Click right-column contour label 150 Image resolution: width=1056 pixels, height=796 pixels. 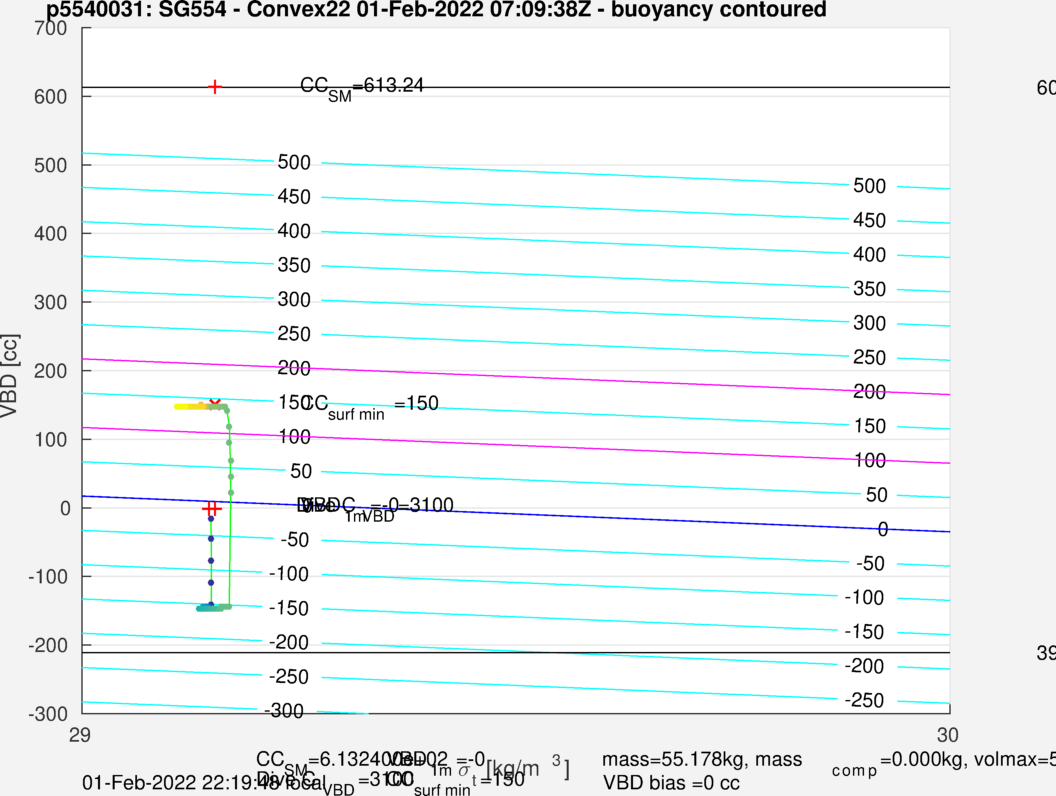[869, 426]
